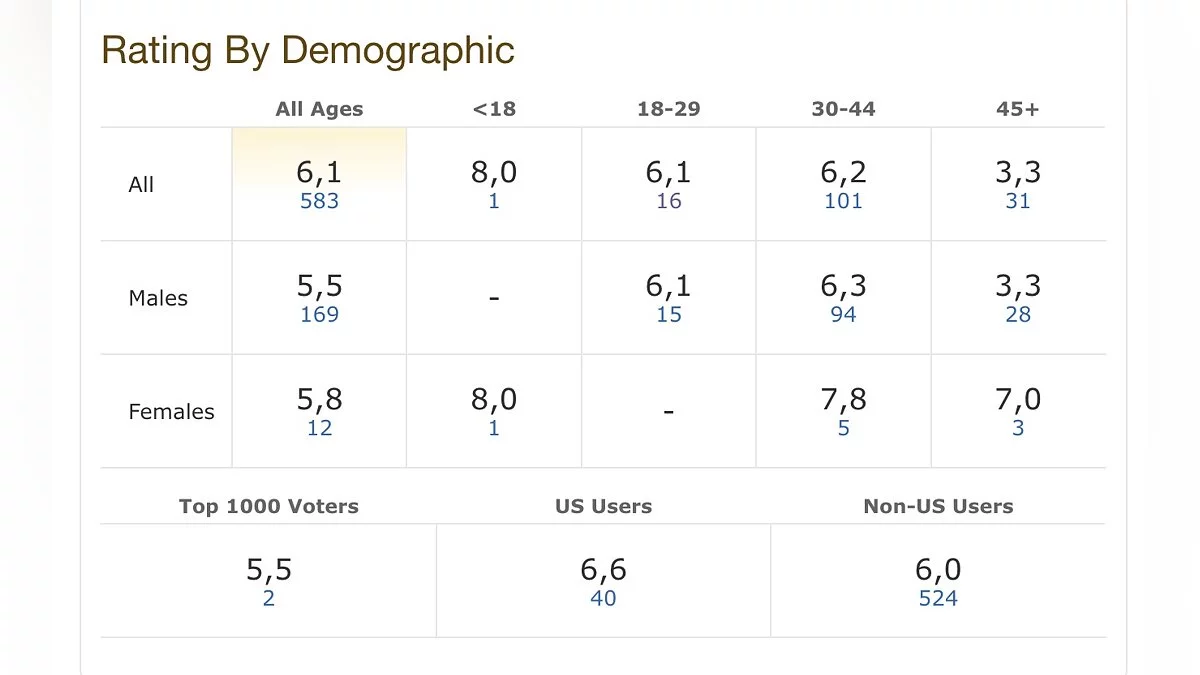Select the 6,6 US Users rating value
The height and width of the screenshot is (675, 1200).
(x=603, y=570)
